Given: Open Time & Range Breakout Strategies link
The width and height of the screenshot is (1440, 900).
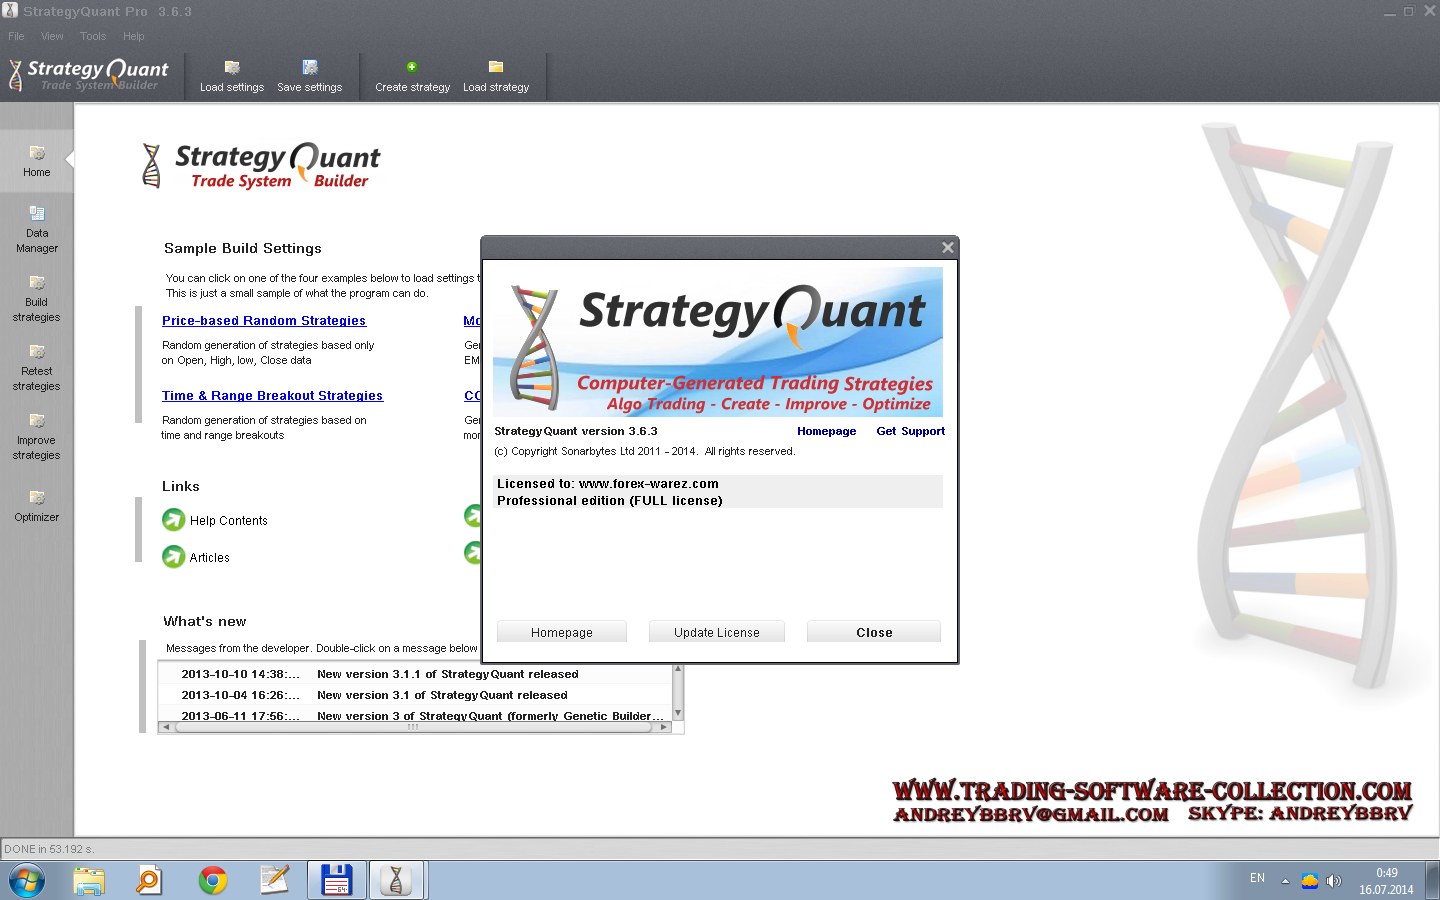Looking at the screenshot, I should point(272,396).
